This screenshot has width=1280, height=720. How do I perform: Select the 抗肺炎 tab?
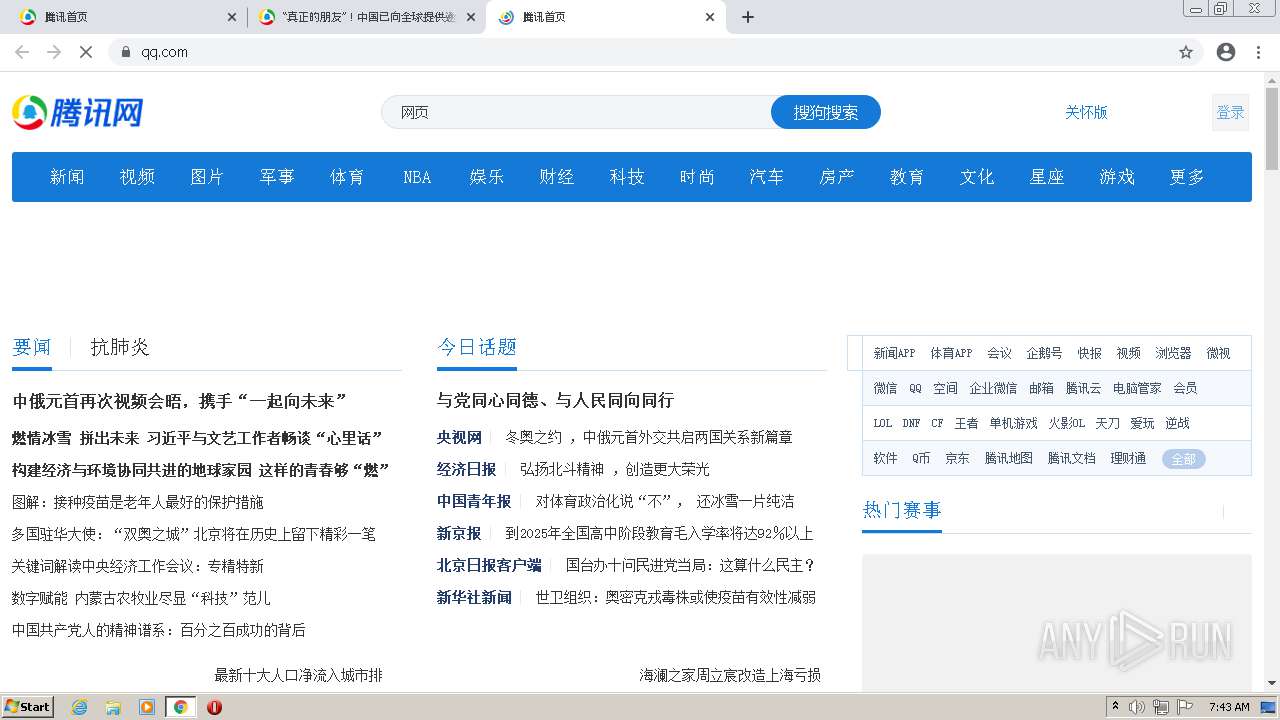click(x=120, y=347)
